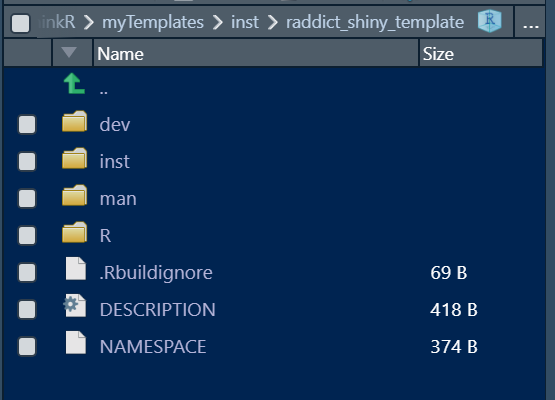555x400 pixels.
Task: Open the NAMESPACE file name
Action: (153, 347)
